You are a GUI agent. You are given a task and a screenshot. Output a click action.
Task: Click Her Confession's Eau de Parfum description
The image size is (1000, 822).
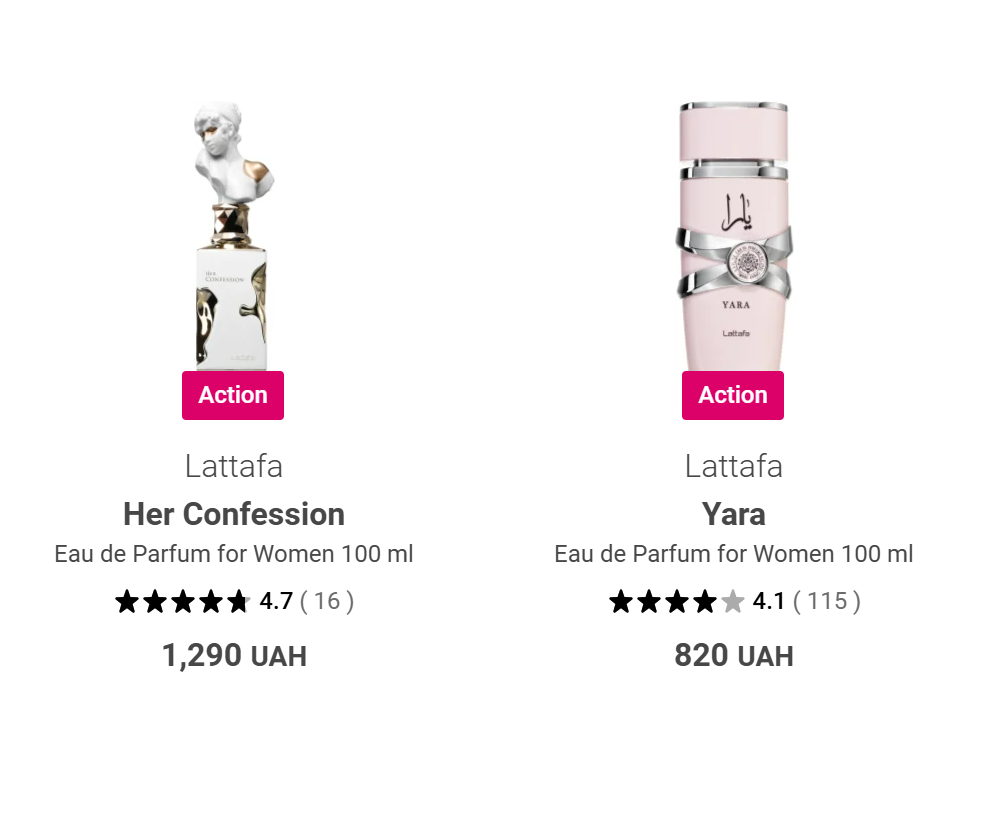tap(233, 554)
